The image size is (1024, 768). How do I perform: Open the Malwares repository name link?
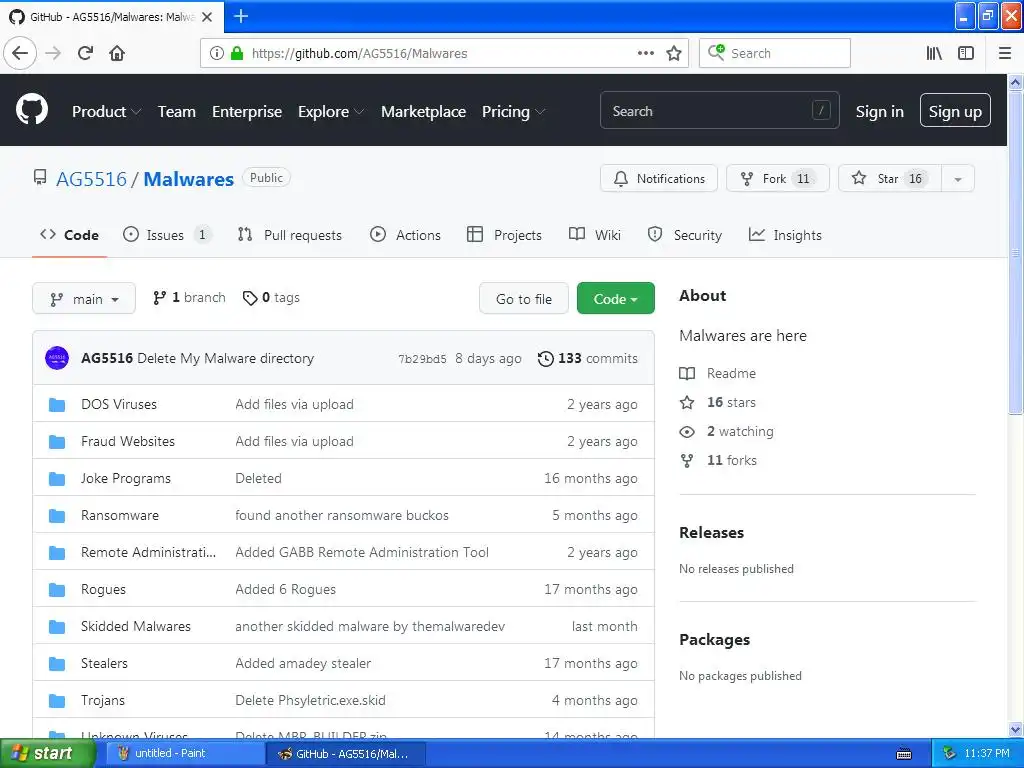click(189, 179)
